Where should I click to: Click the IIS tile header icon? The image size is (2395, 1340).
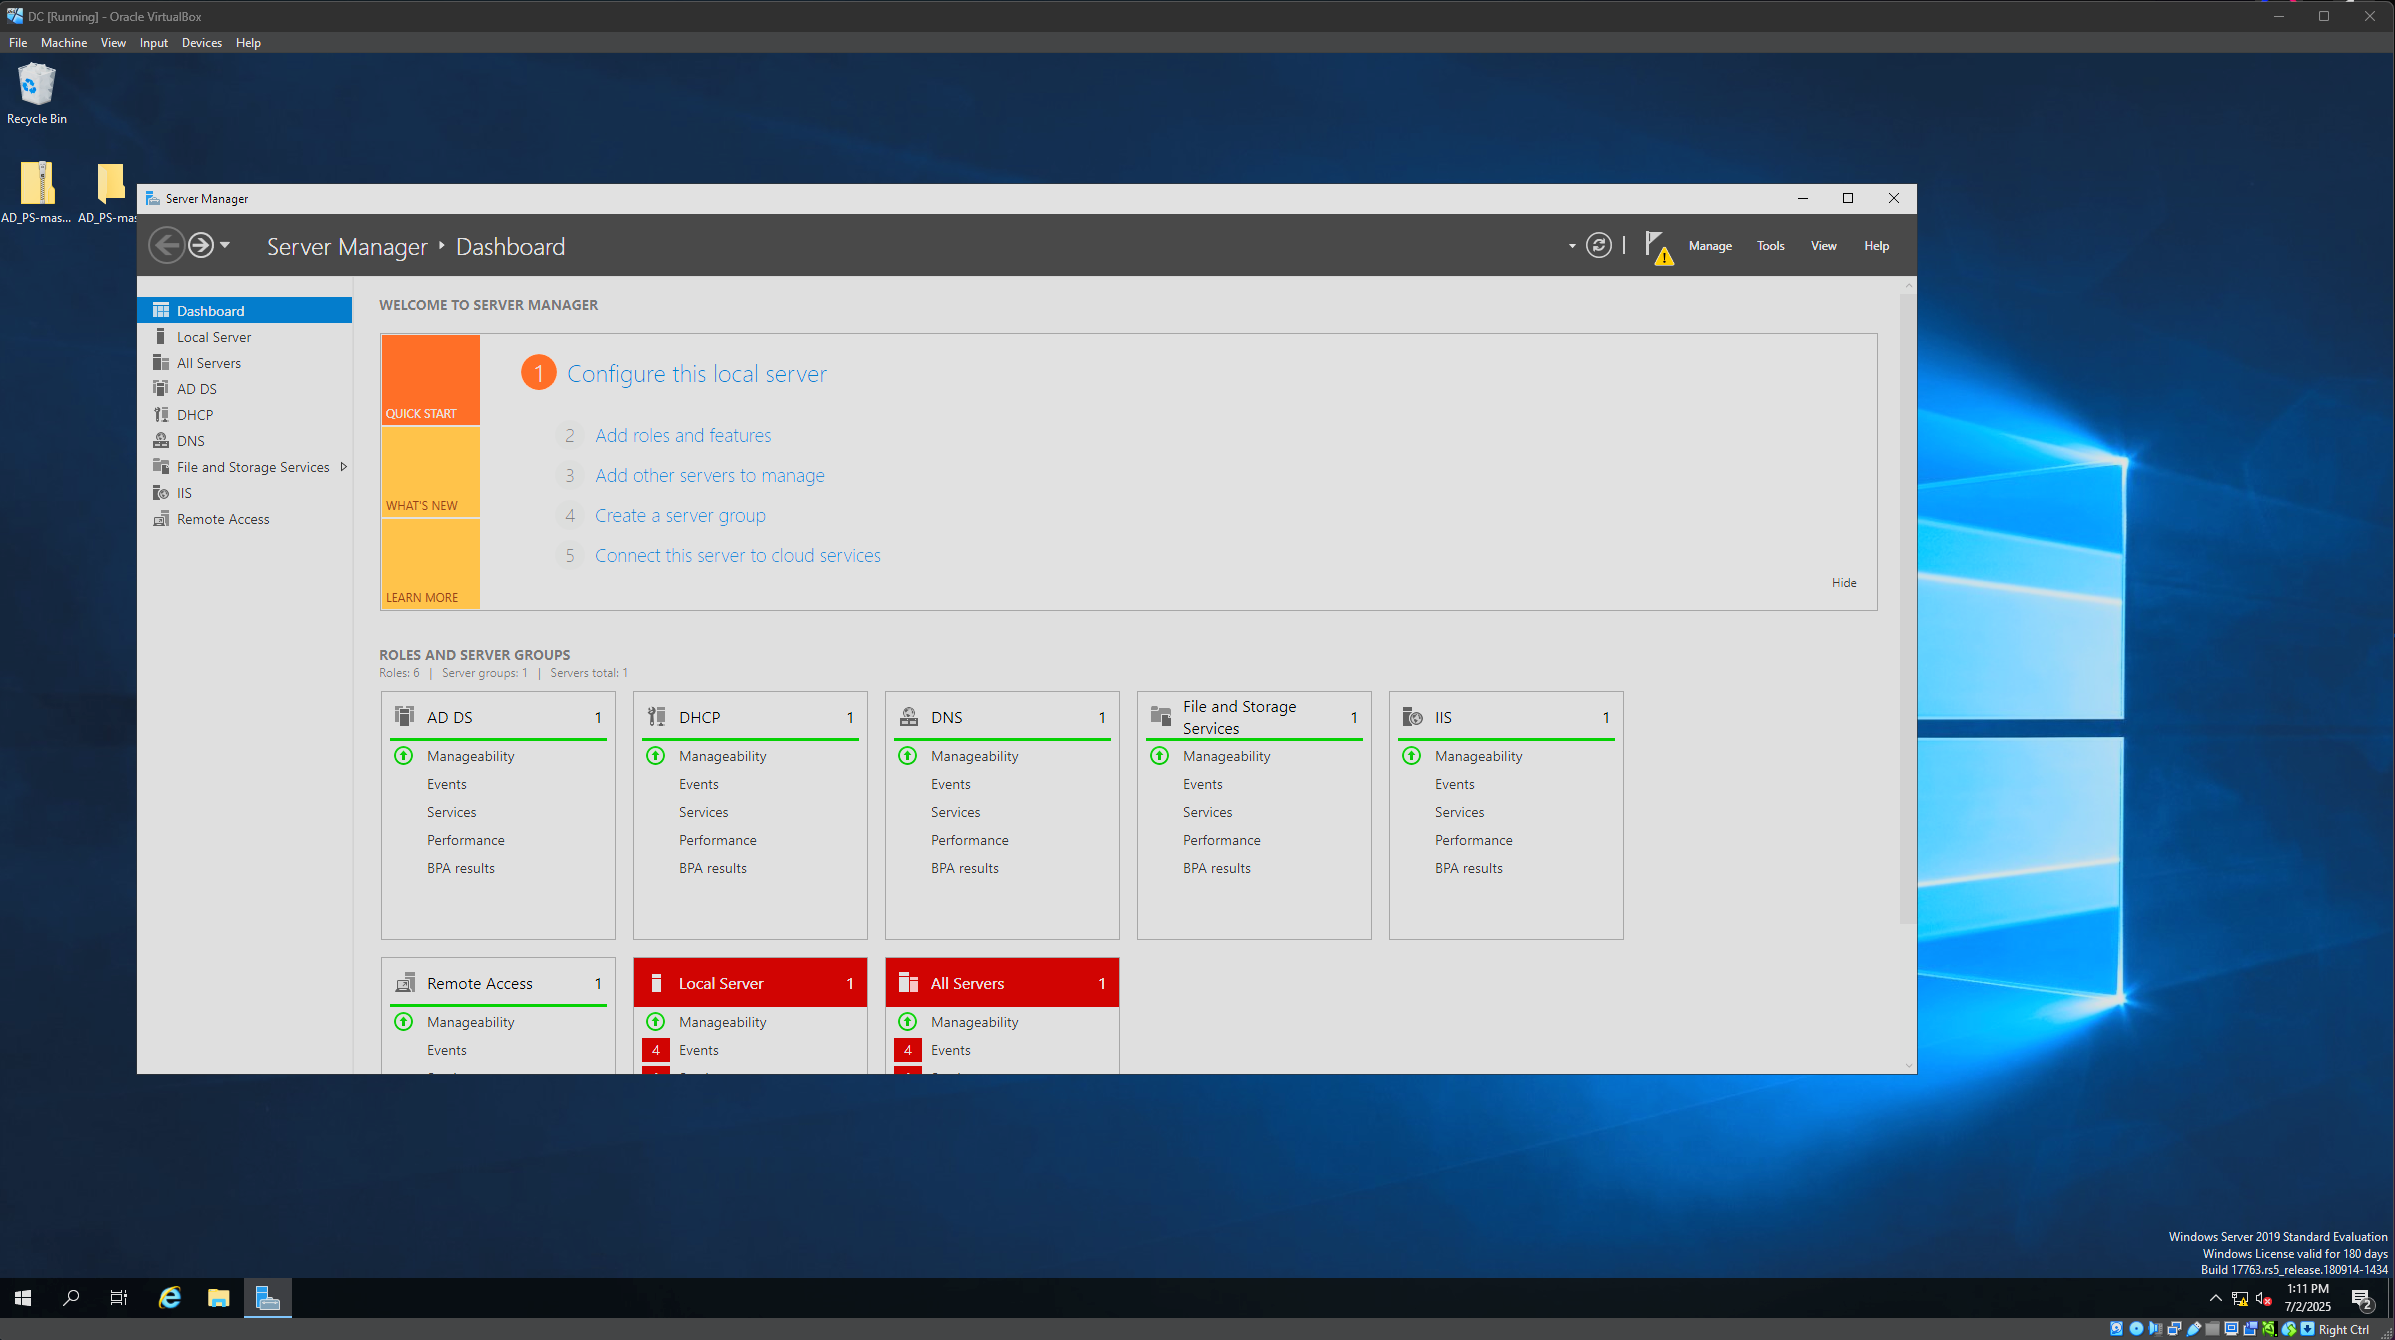[1412, 716]
